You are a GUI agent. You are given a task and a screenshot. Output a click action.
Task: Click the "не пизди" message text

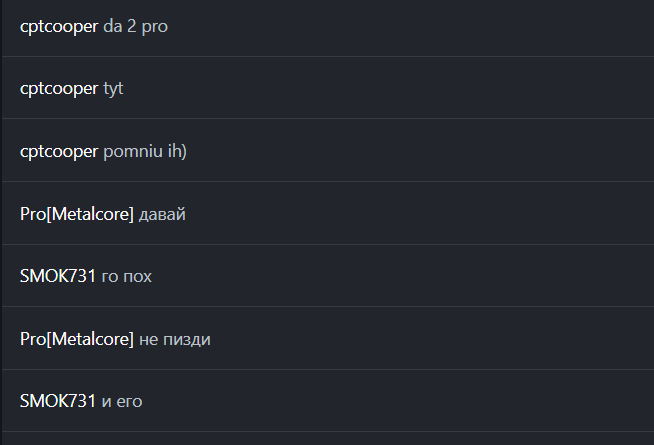tap(174, 340)
